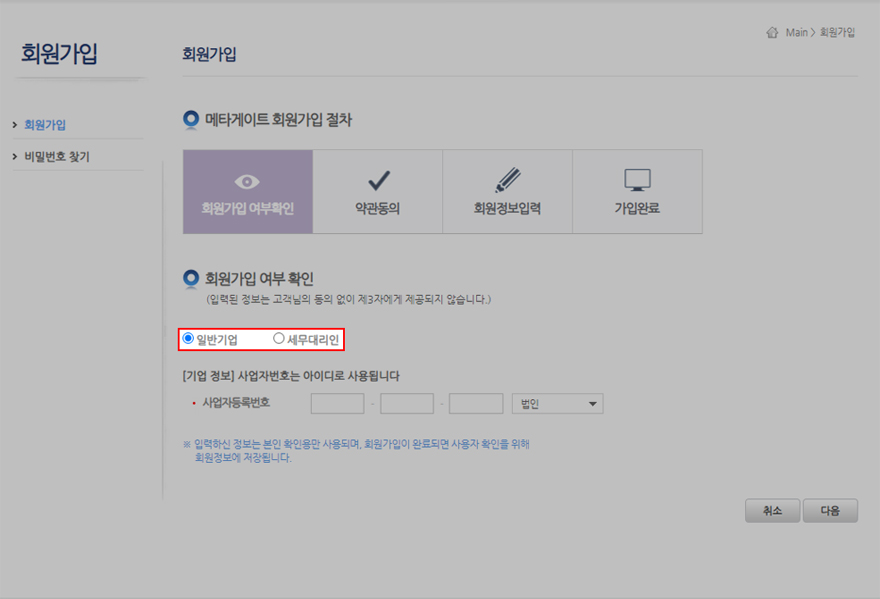Click the Main breadcrumb link
This screenshot has height=599, width=880.
click(796, 33)
